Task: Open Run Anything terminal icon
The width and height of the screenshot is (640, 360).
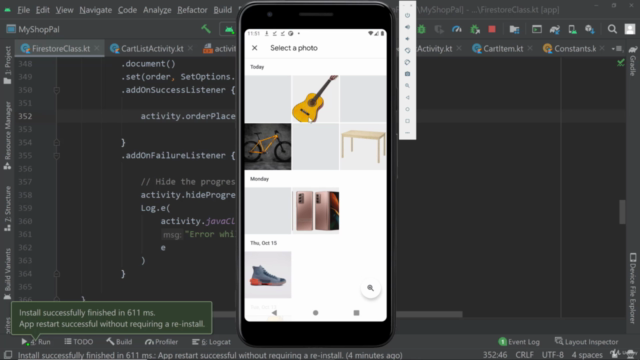Action: [537, 29]
